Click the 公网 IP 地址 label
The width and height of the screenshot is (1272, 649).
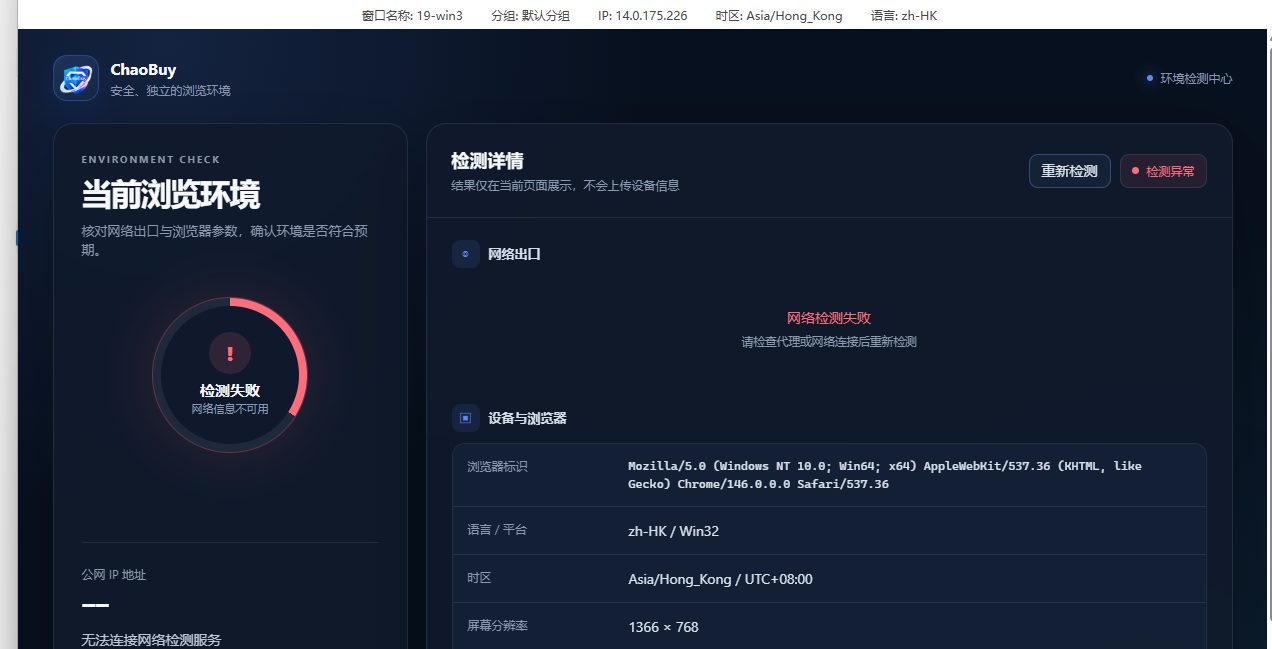pos(114,575)
